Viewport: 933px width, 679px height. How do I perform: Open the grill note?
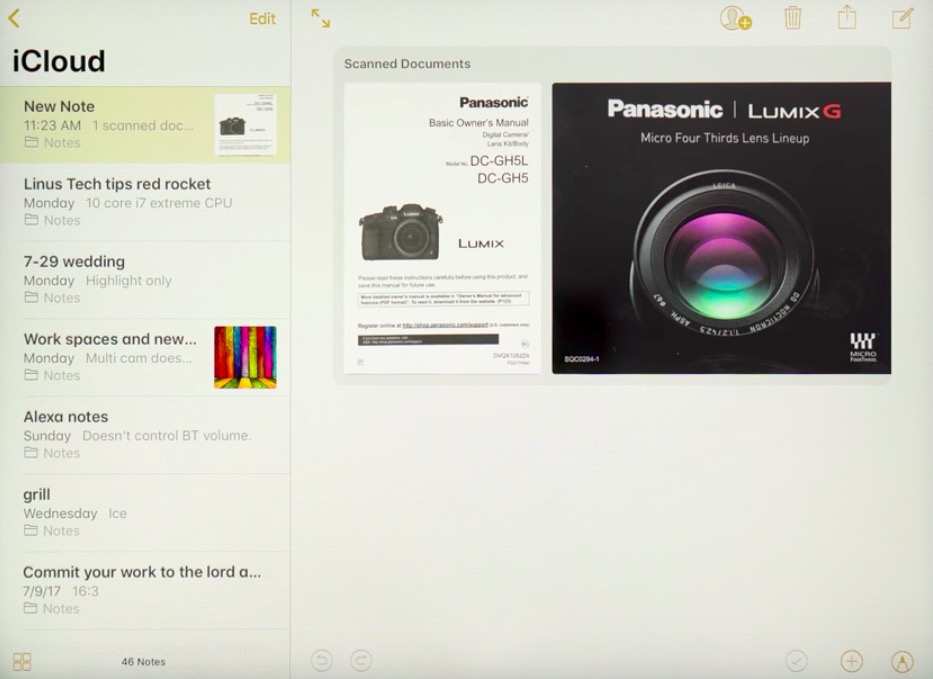tap(145, 513)
